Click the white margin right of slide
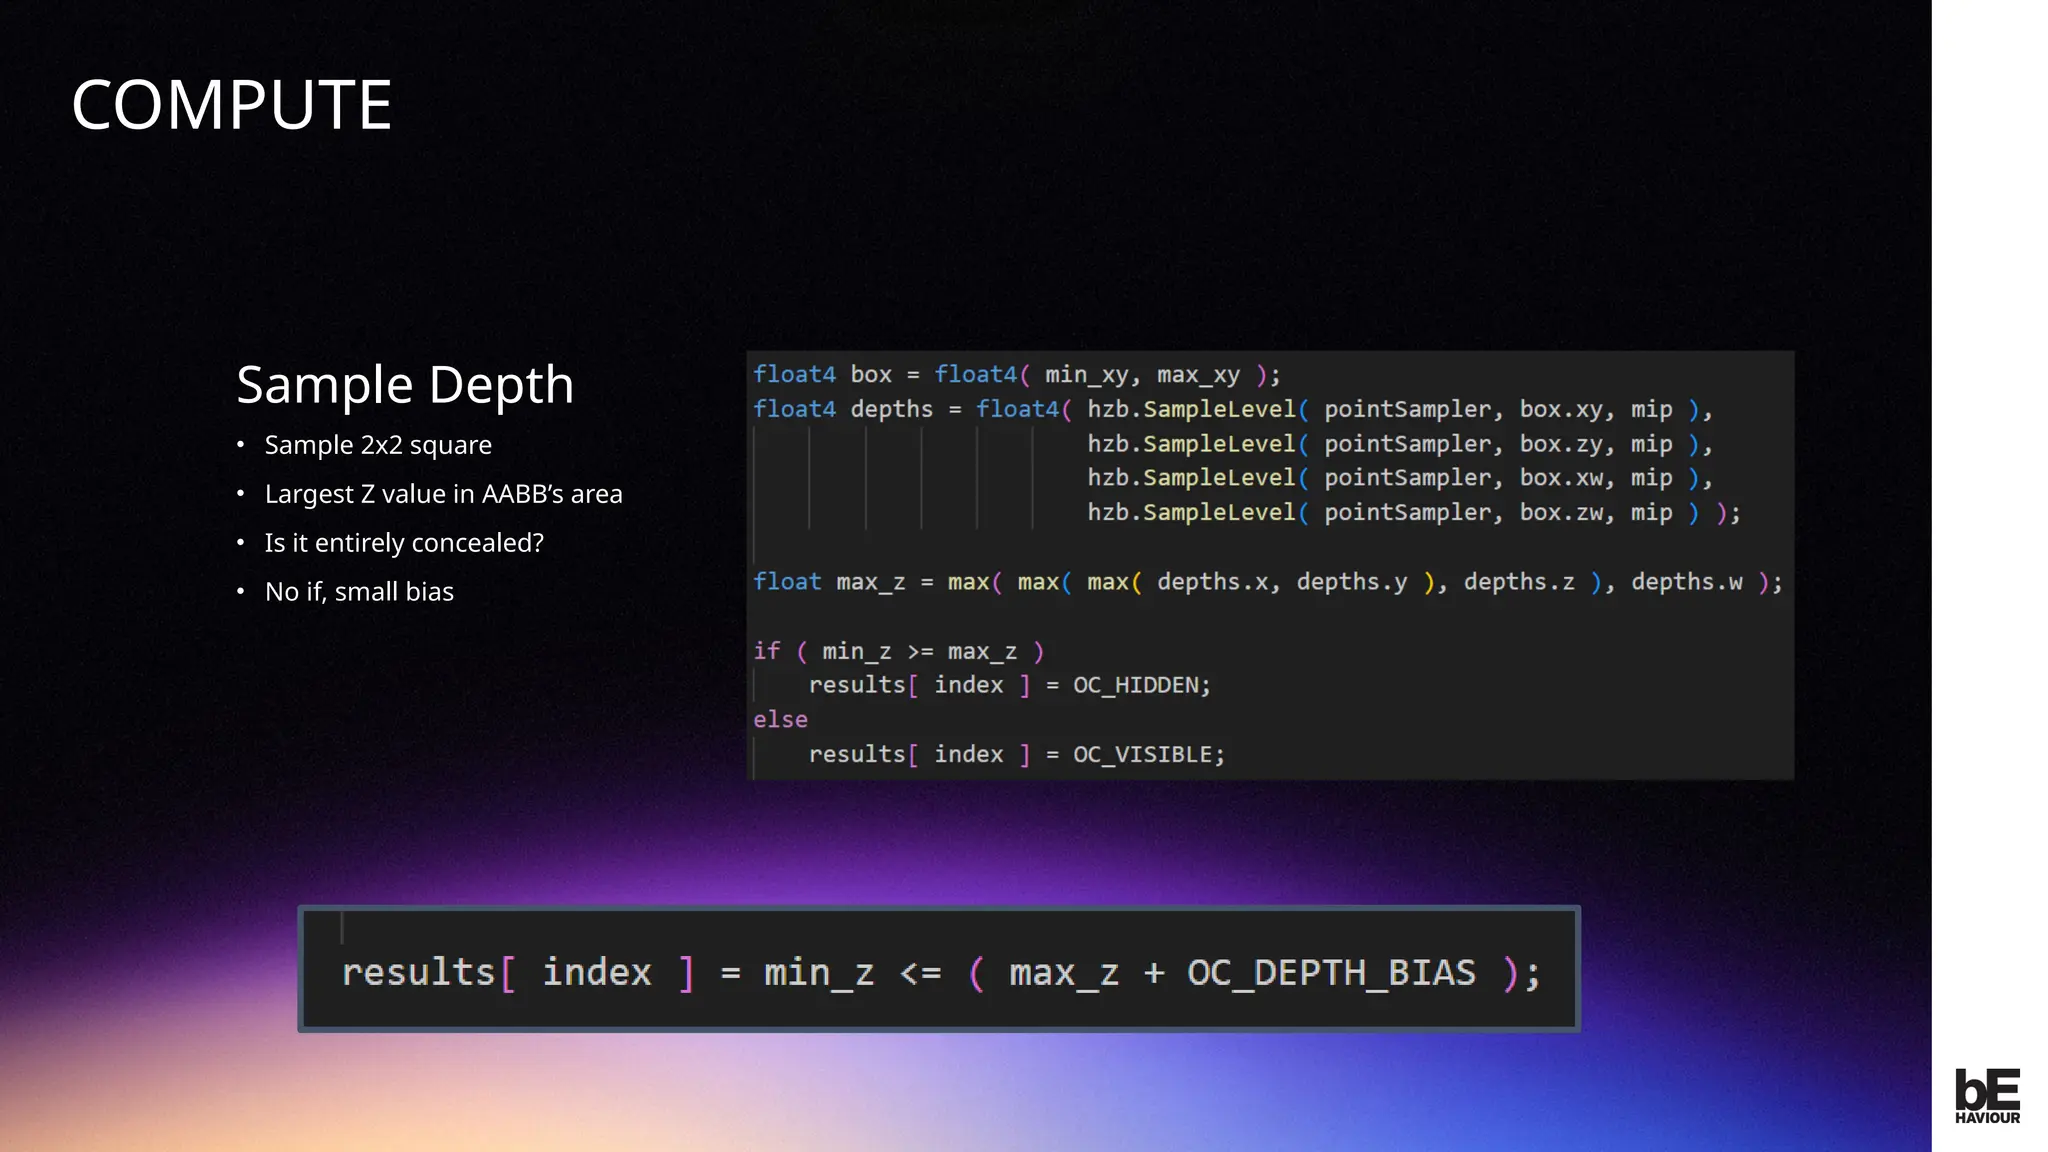This screenshot has height=1152, width=2048. click(x=1989, y=500)
